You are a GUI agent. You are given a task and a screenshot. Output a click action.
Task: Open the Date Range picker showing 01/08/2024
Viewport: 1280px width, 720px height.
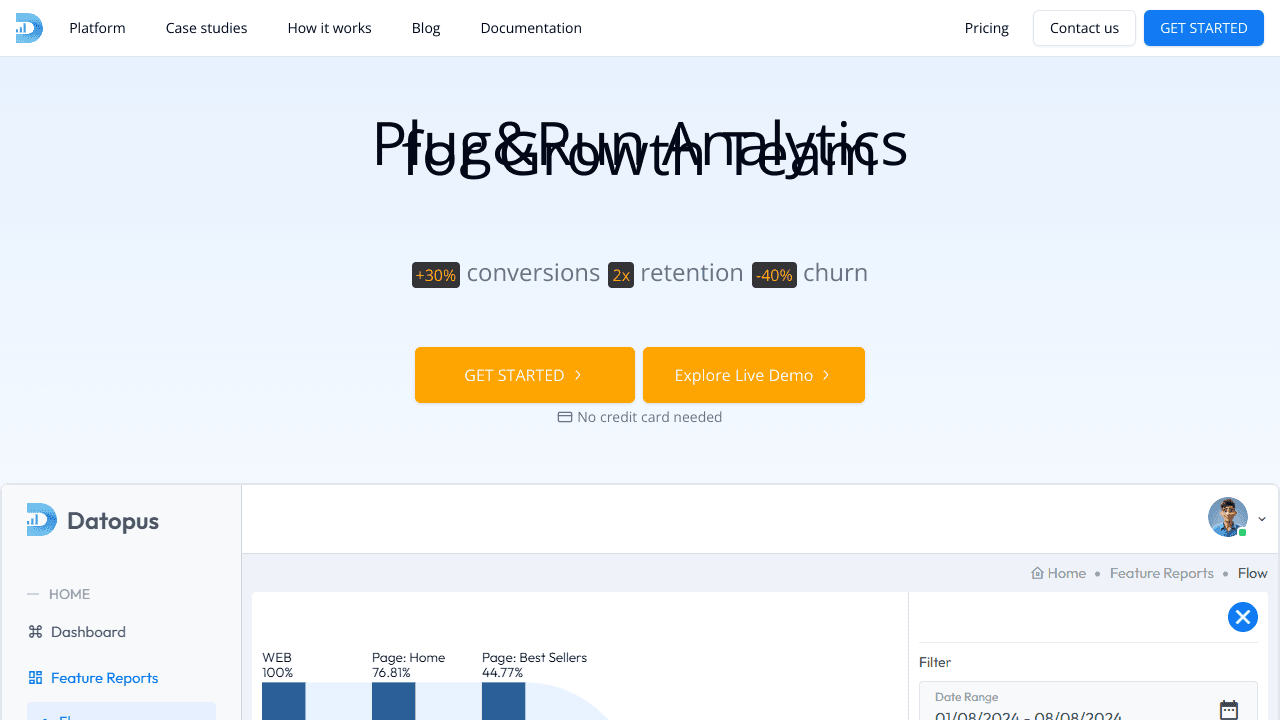click(1060, 712)
